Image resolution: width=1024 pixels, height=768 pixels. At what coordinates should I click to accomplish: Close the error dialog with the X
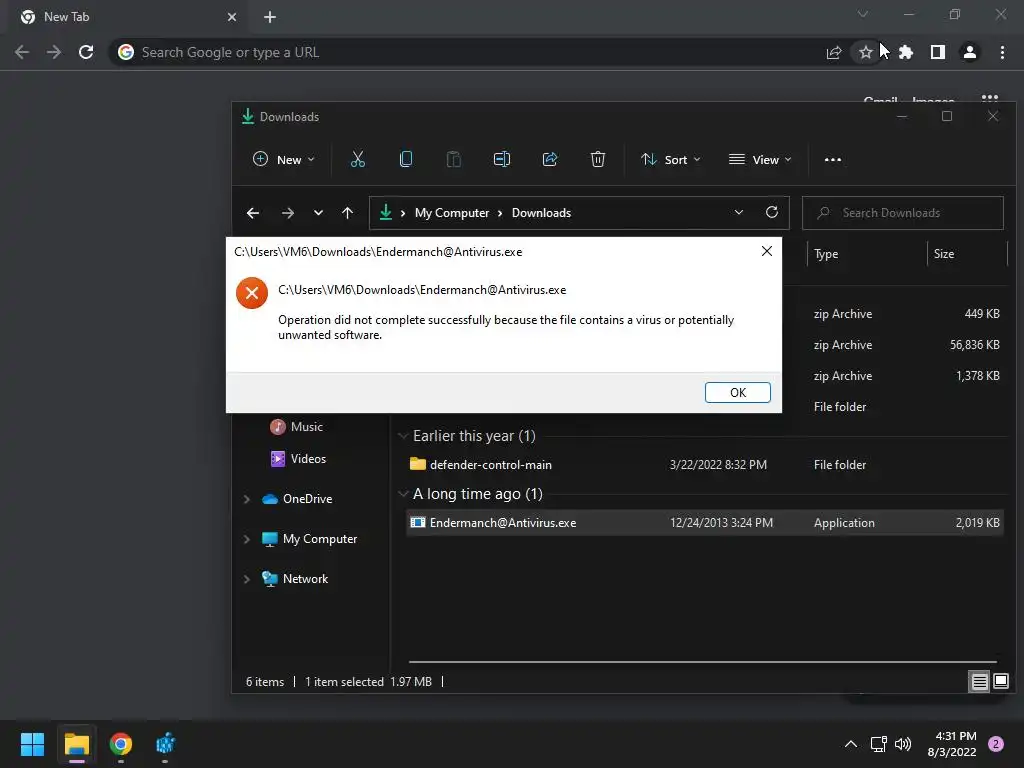(x=767, y=251)
